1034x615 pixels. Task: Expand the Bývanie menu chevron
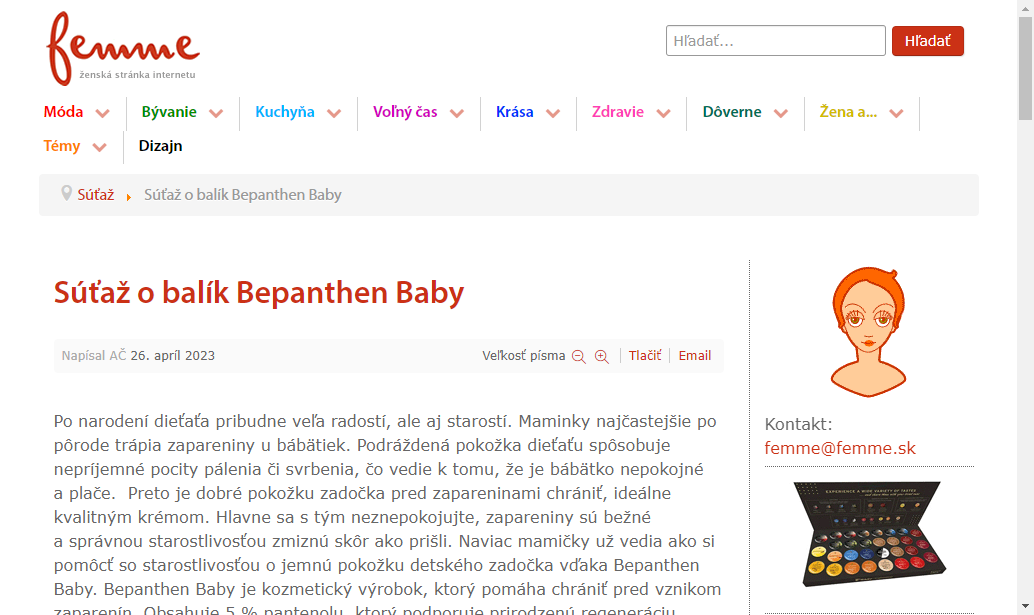point(216,113)
